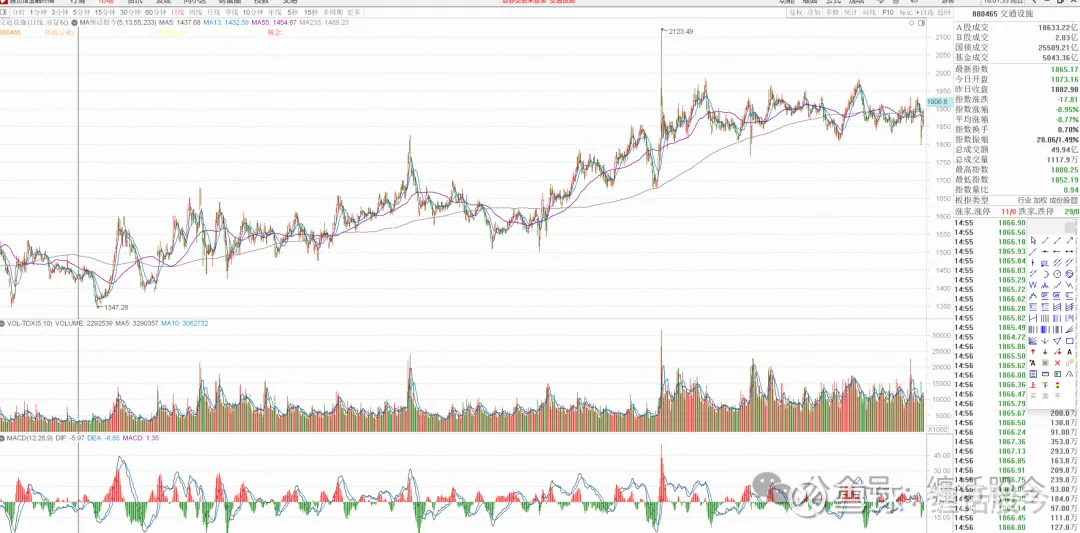Screen dimensions: 1080x533
Task: Toggle 复权 price adjustment
Action: 796,12
